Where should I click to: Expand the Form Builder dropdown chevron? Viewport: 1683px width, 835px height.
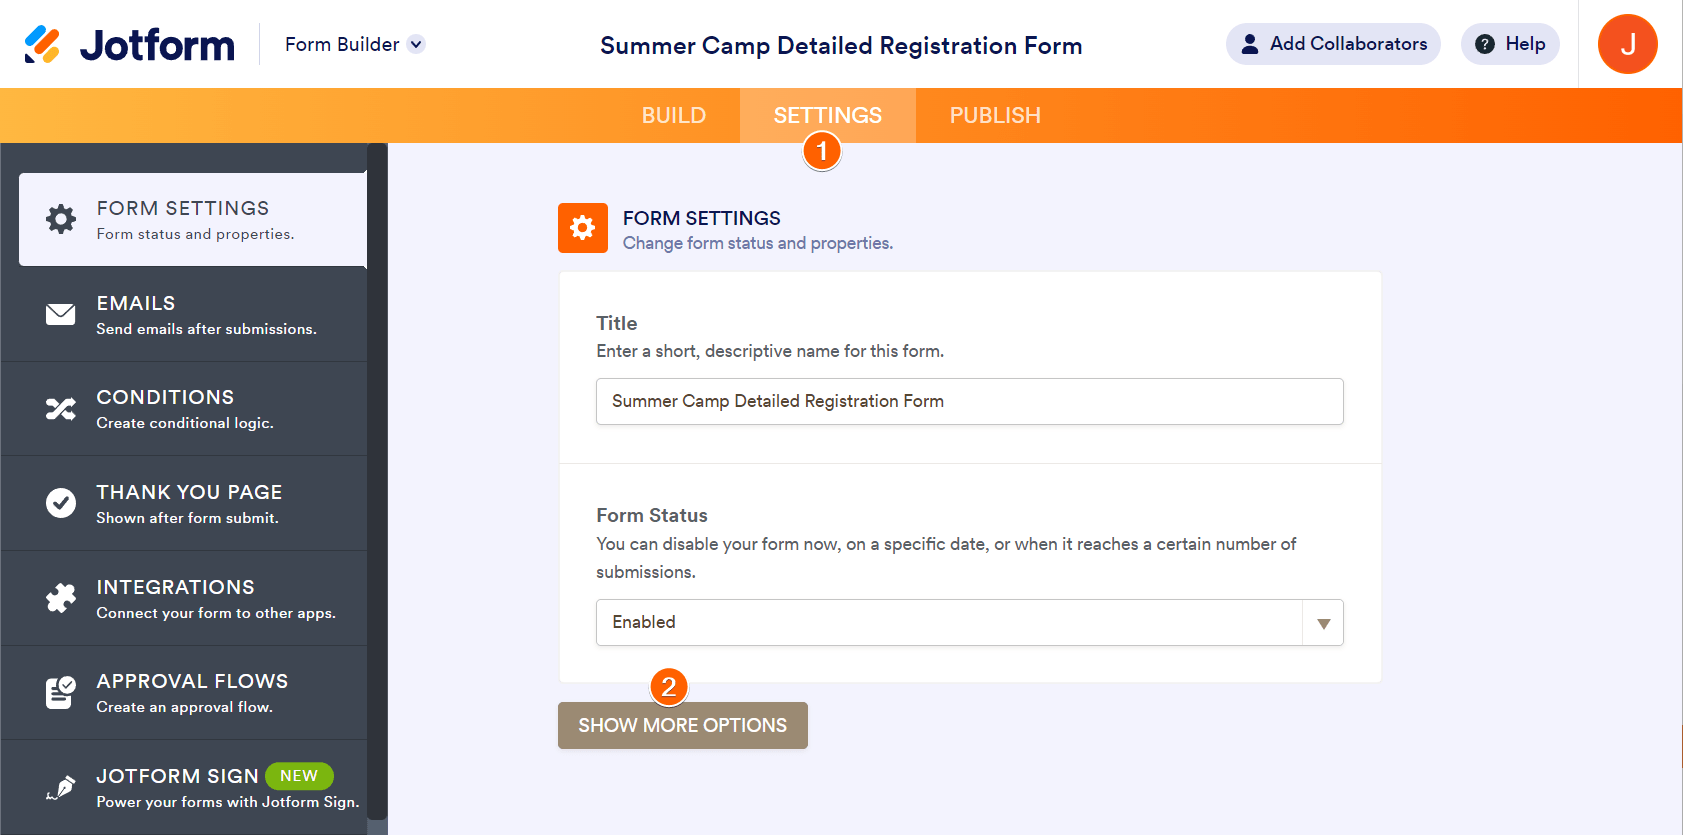[x=417, y=44]
